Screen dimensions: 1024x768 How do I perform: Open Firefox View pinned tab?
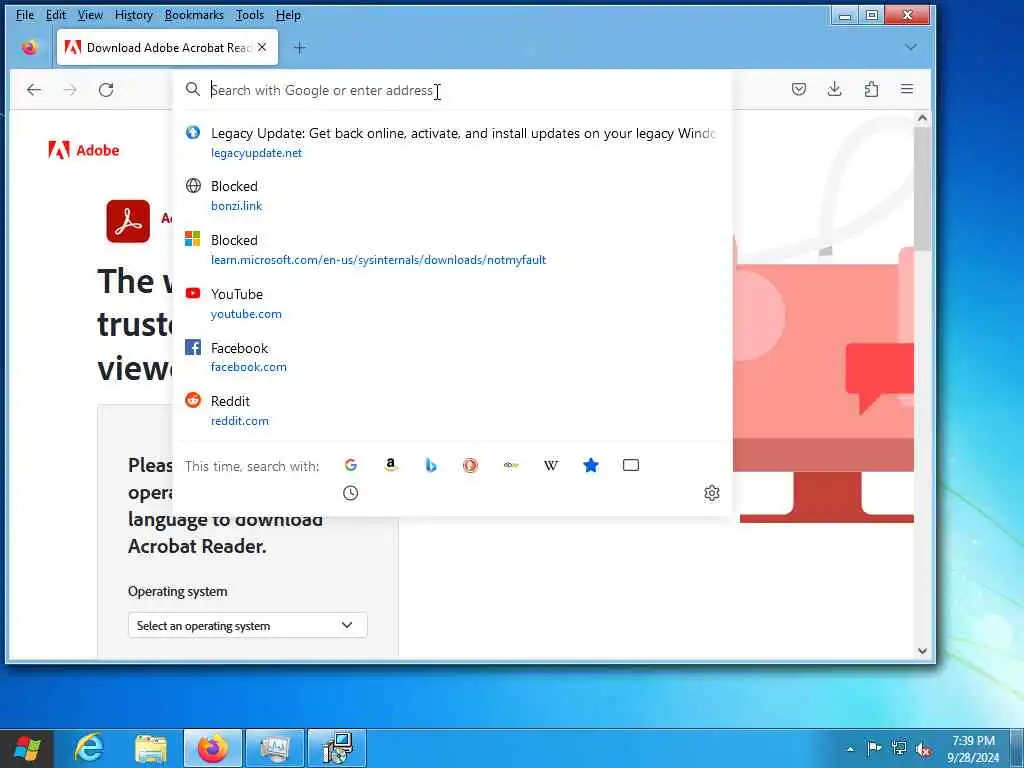click(x=29, y=47)
